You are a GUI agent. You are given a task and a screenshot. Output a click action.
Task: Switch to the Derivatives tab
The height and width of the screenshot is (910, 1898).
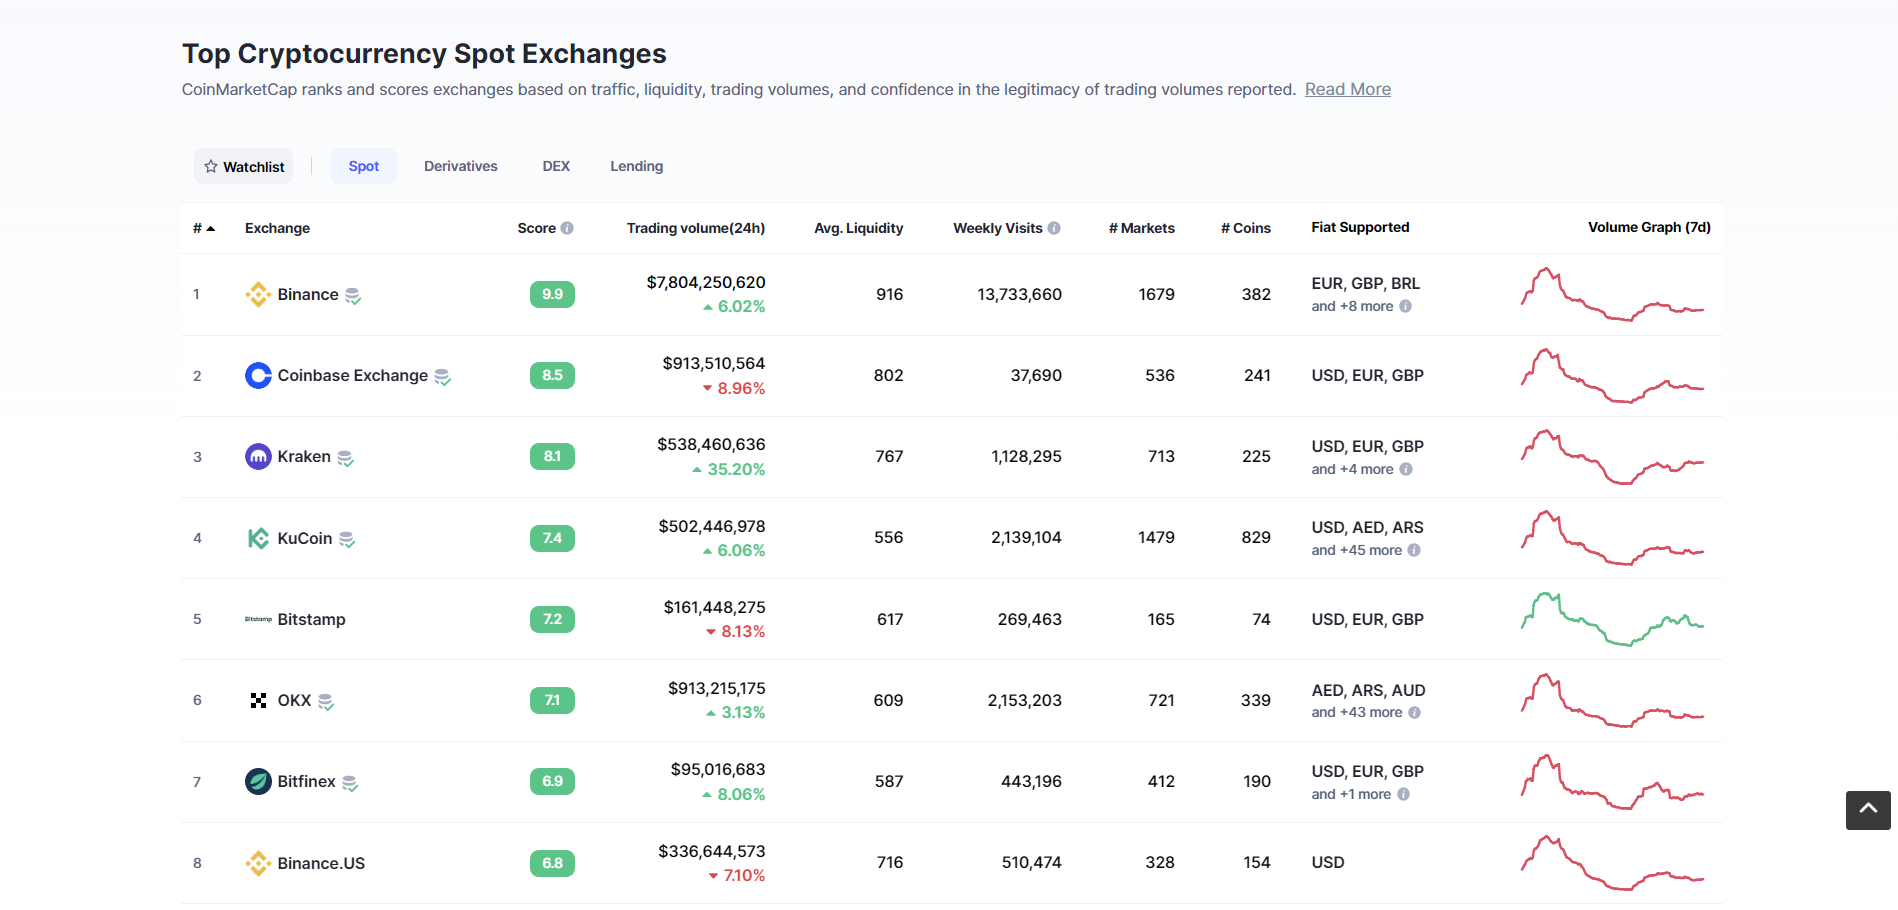[461, 166]
